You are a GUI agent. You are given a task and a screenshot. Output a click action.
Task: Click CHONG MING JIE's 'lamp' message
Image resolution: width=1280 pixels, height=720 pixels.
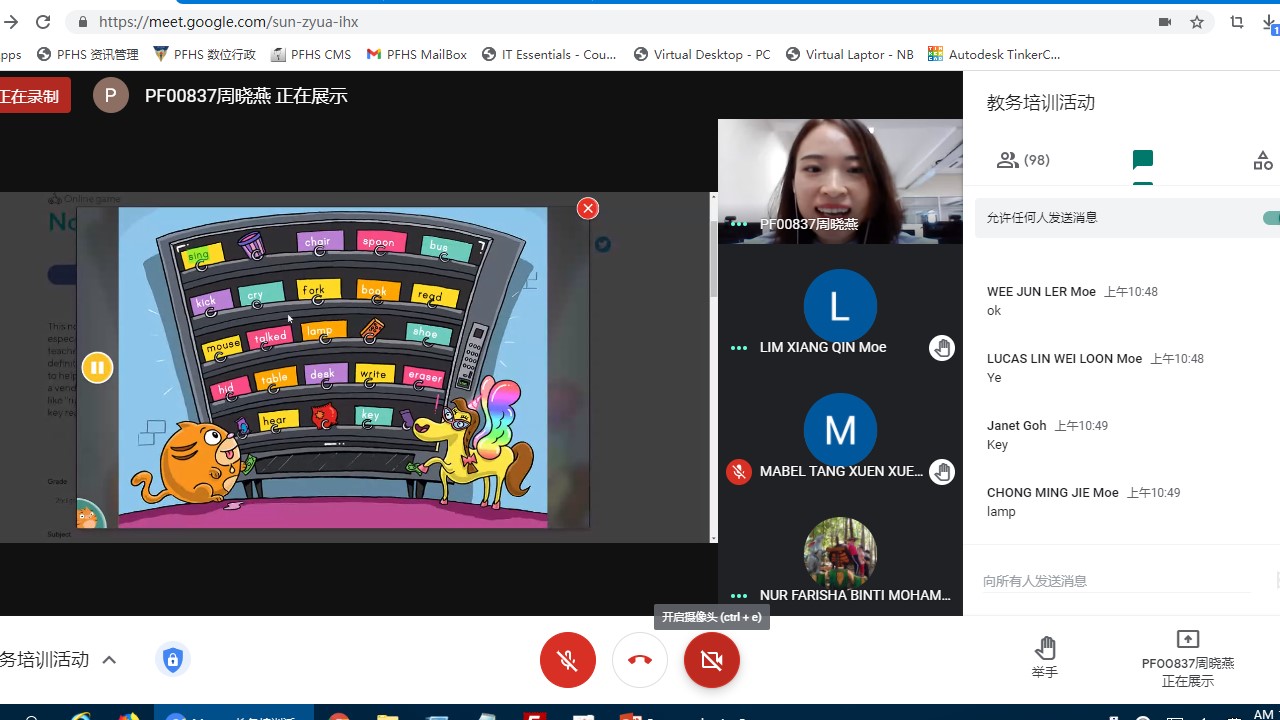(x=1001, y=512)
